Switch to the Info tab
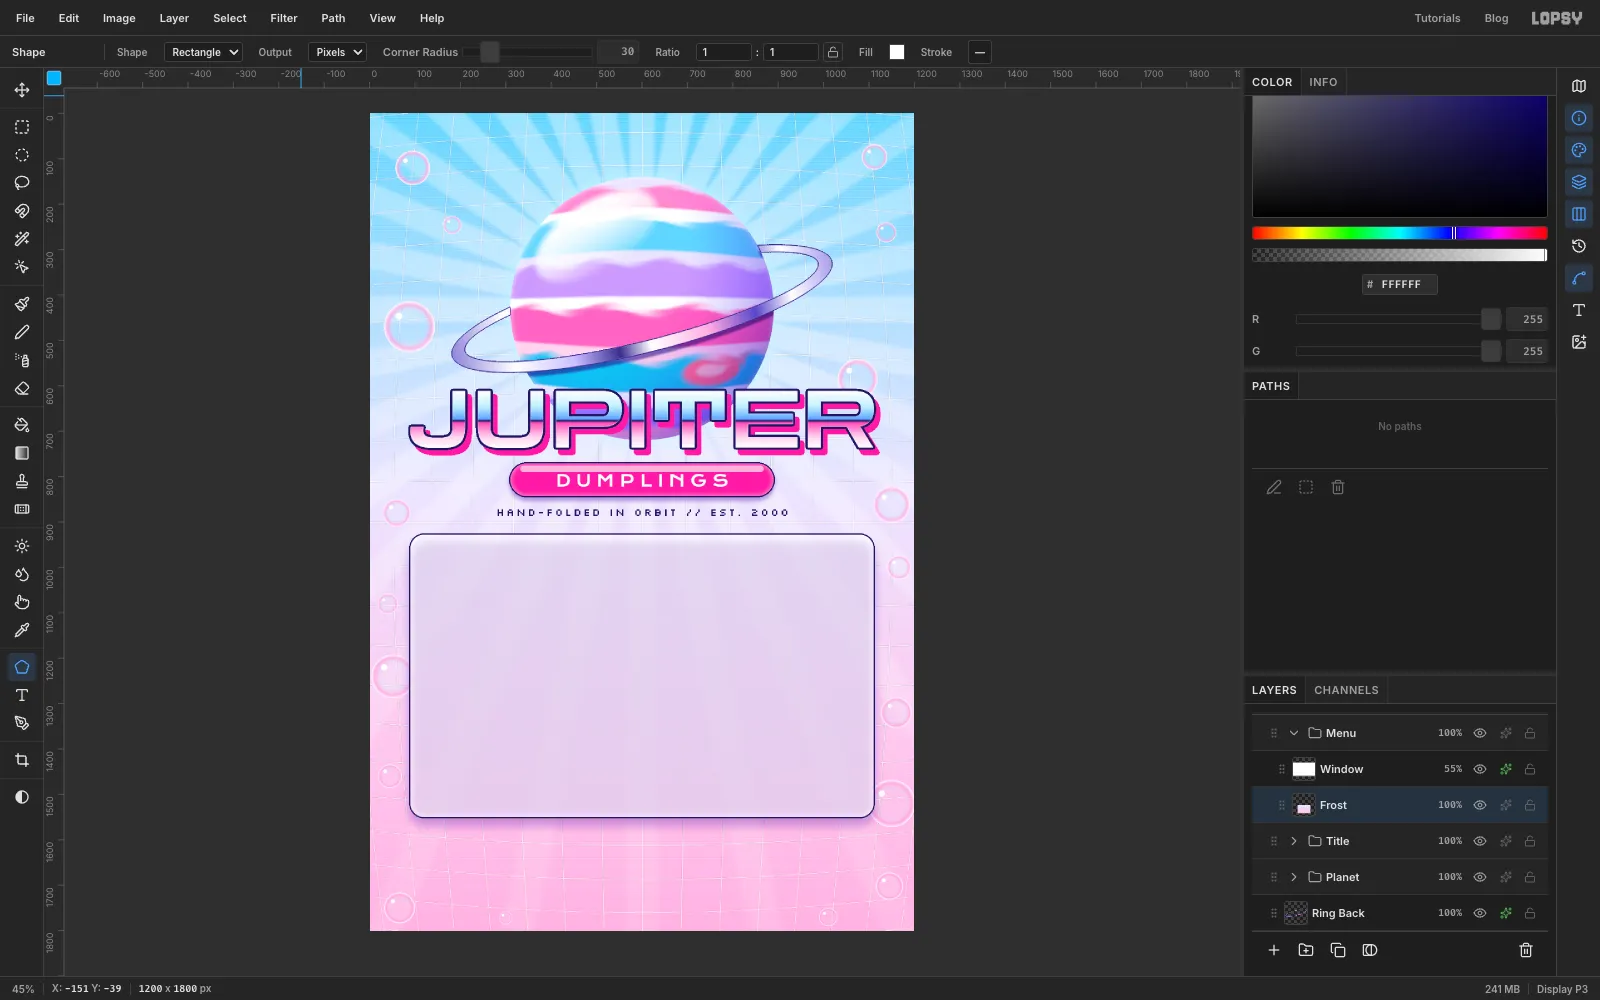This screenshot has height=1000, width=1600. (x=1323, y=82)
